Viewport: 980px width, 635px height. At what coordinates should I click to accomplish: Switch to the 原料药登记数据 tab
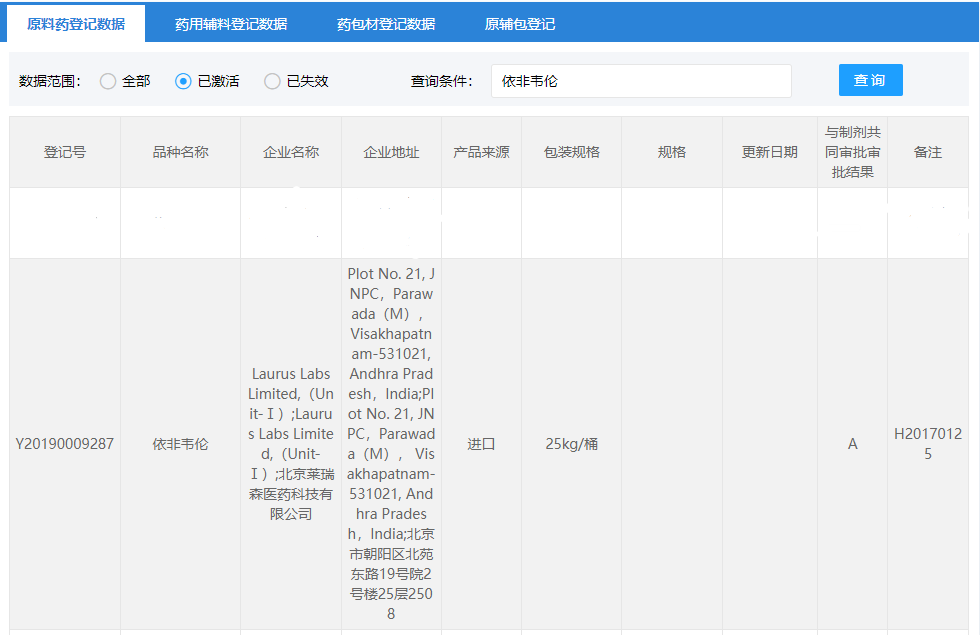(x=76, y=24)
